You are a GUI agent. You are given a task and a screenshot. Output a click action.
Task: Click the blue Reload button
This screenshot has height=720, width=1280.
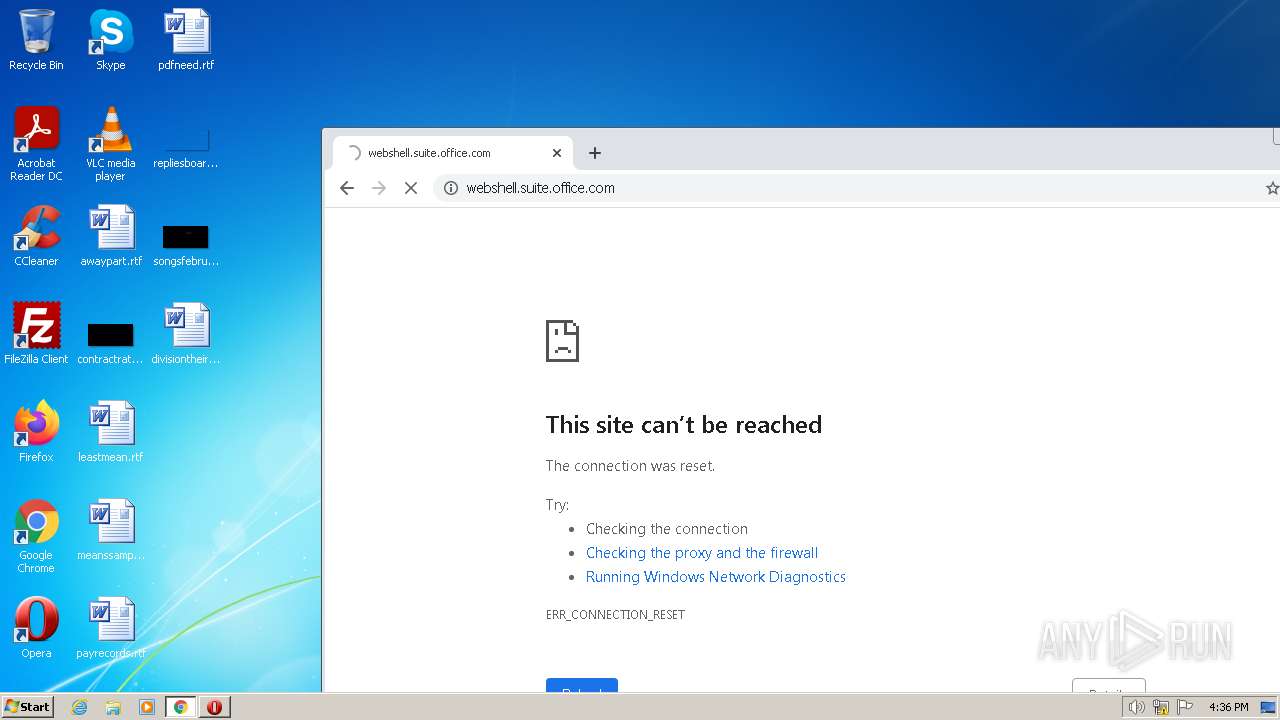coord(582,686)
